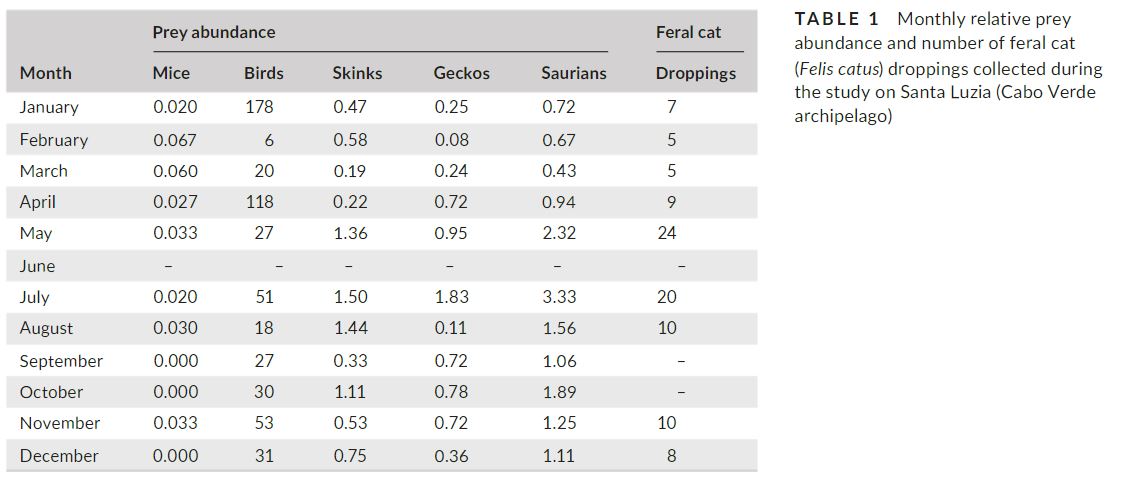Select the Skinks column header
The width and height of the screenshot is (1125, 488).
357,73
